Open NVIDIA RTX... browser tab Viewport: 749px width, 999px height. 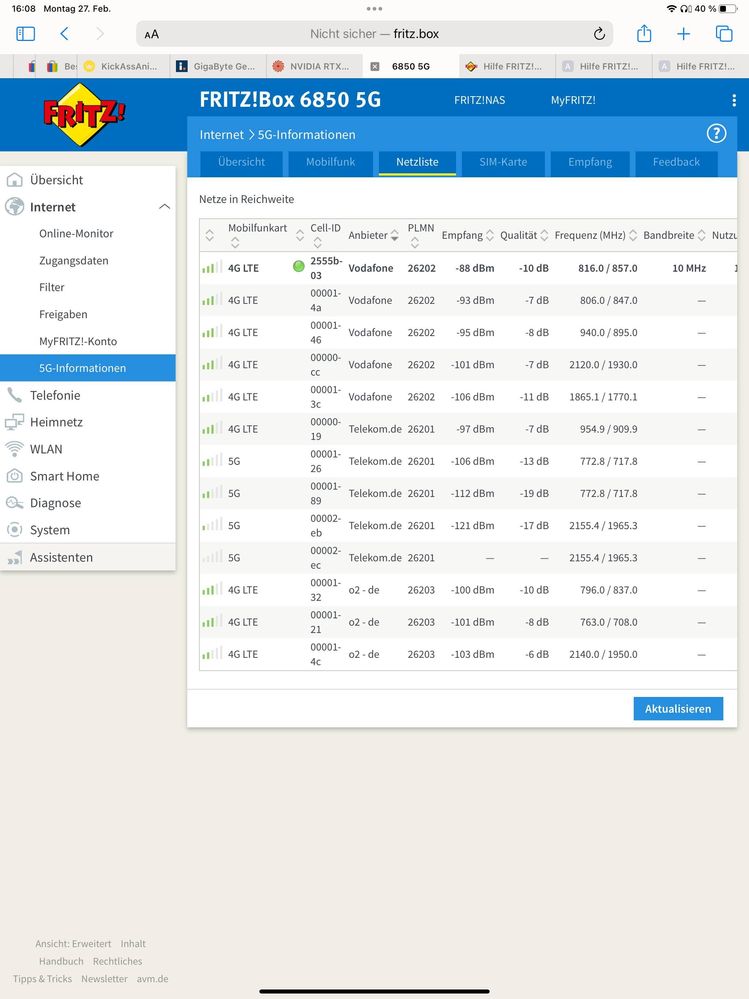click(314, 66)
